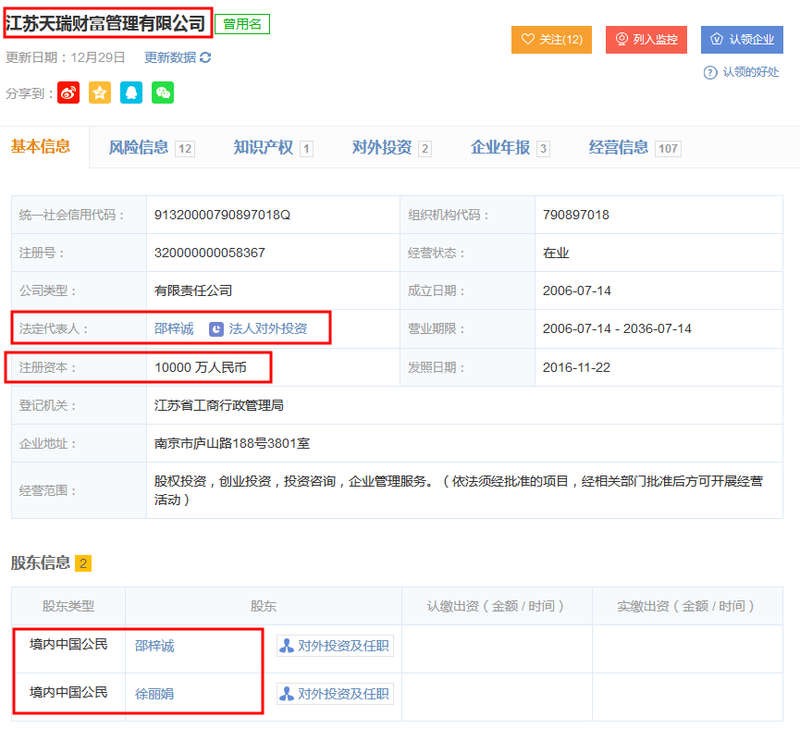Image resolution: width=800 pixels, height=729 pixels.
Task: Click the 股东信息 section heading
Action: (40, 563)
